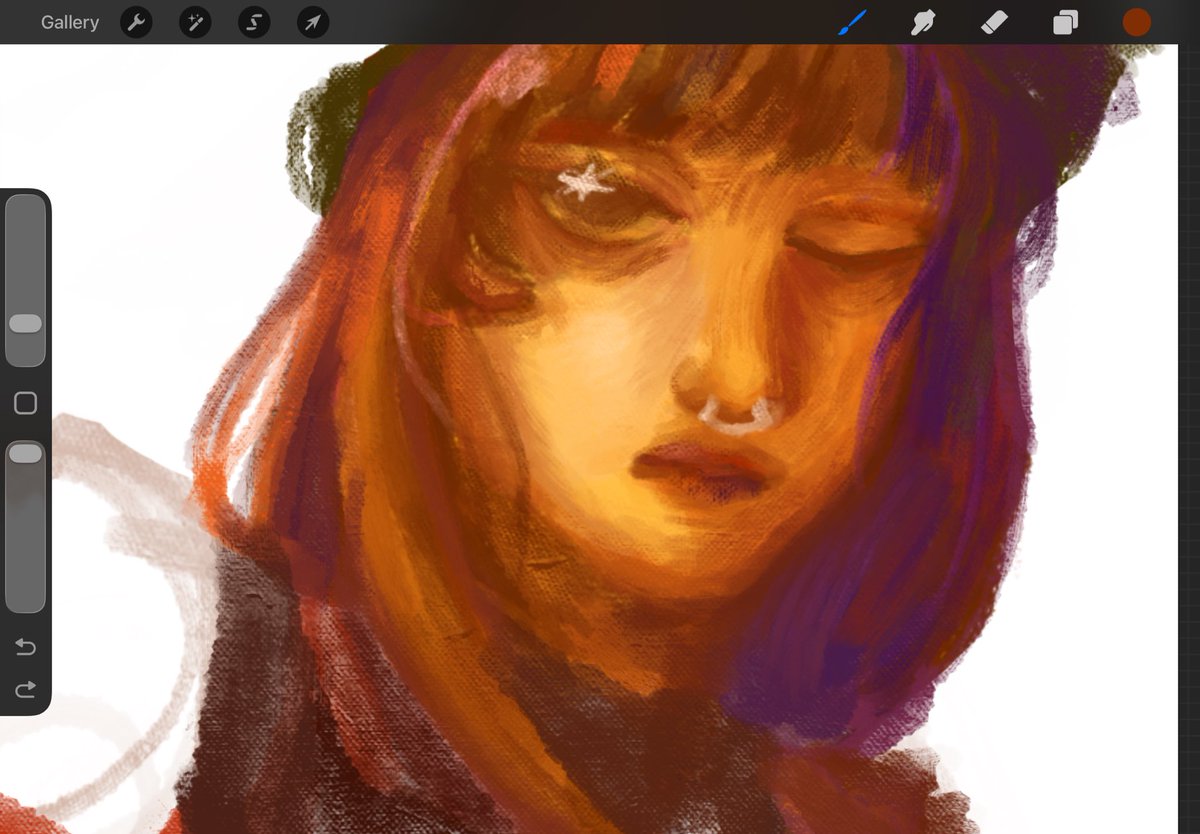
Task: Return to the Gallery
Action: pyautogui.click(x=70, y=22)
